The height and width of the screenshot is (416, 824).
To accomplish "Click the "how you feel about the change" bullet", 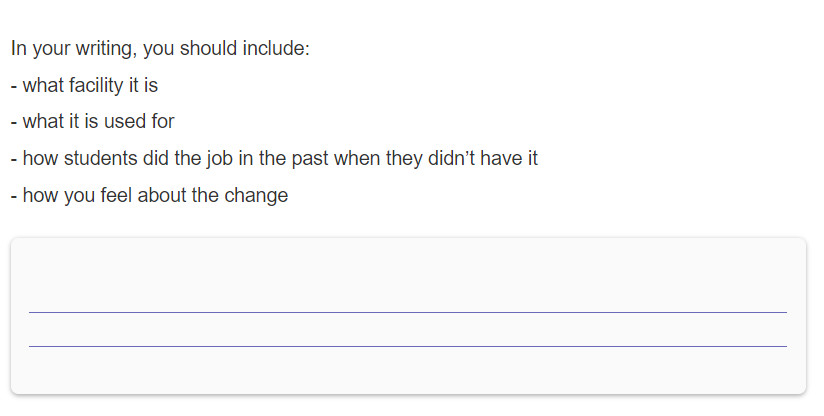I will point(149,195).
